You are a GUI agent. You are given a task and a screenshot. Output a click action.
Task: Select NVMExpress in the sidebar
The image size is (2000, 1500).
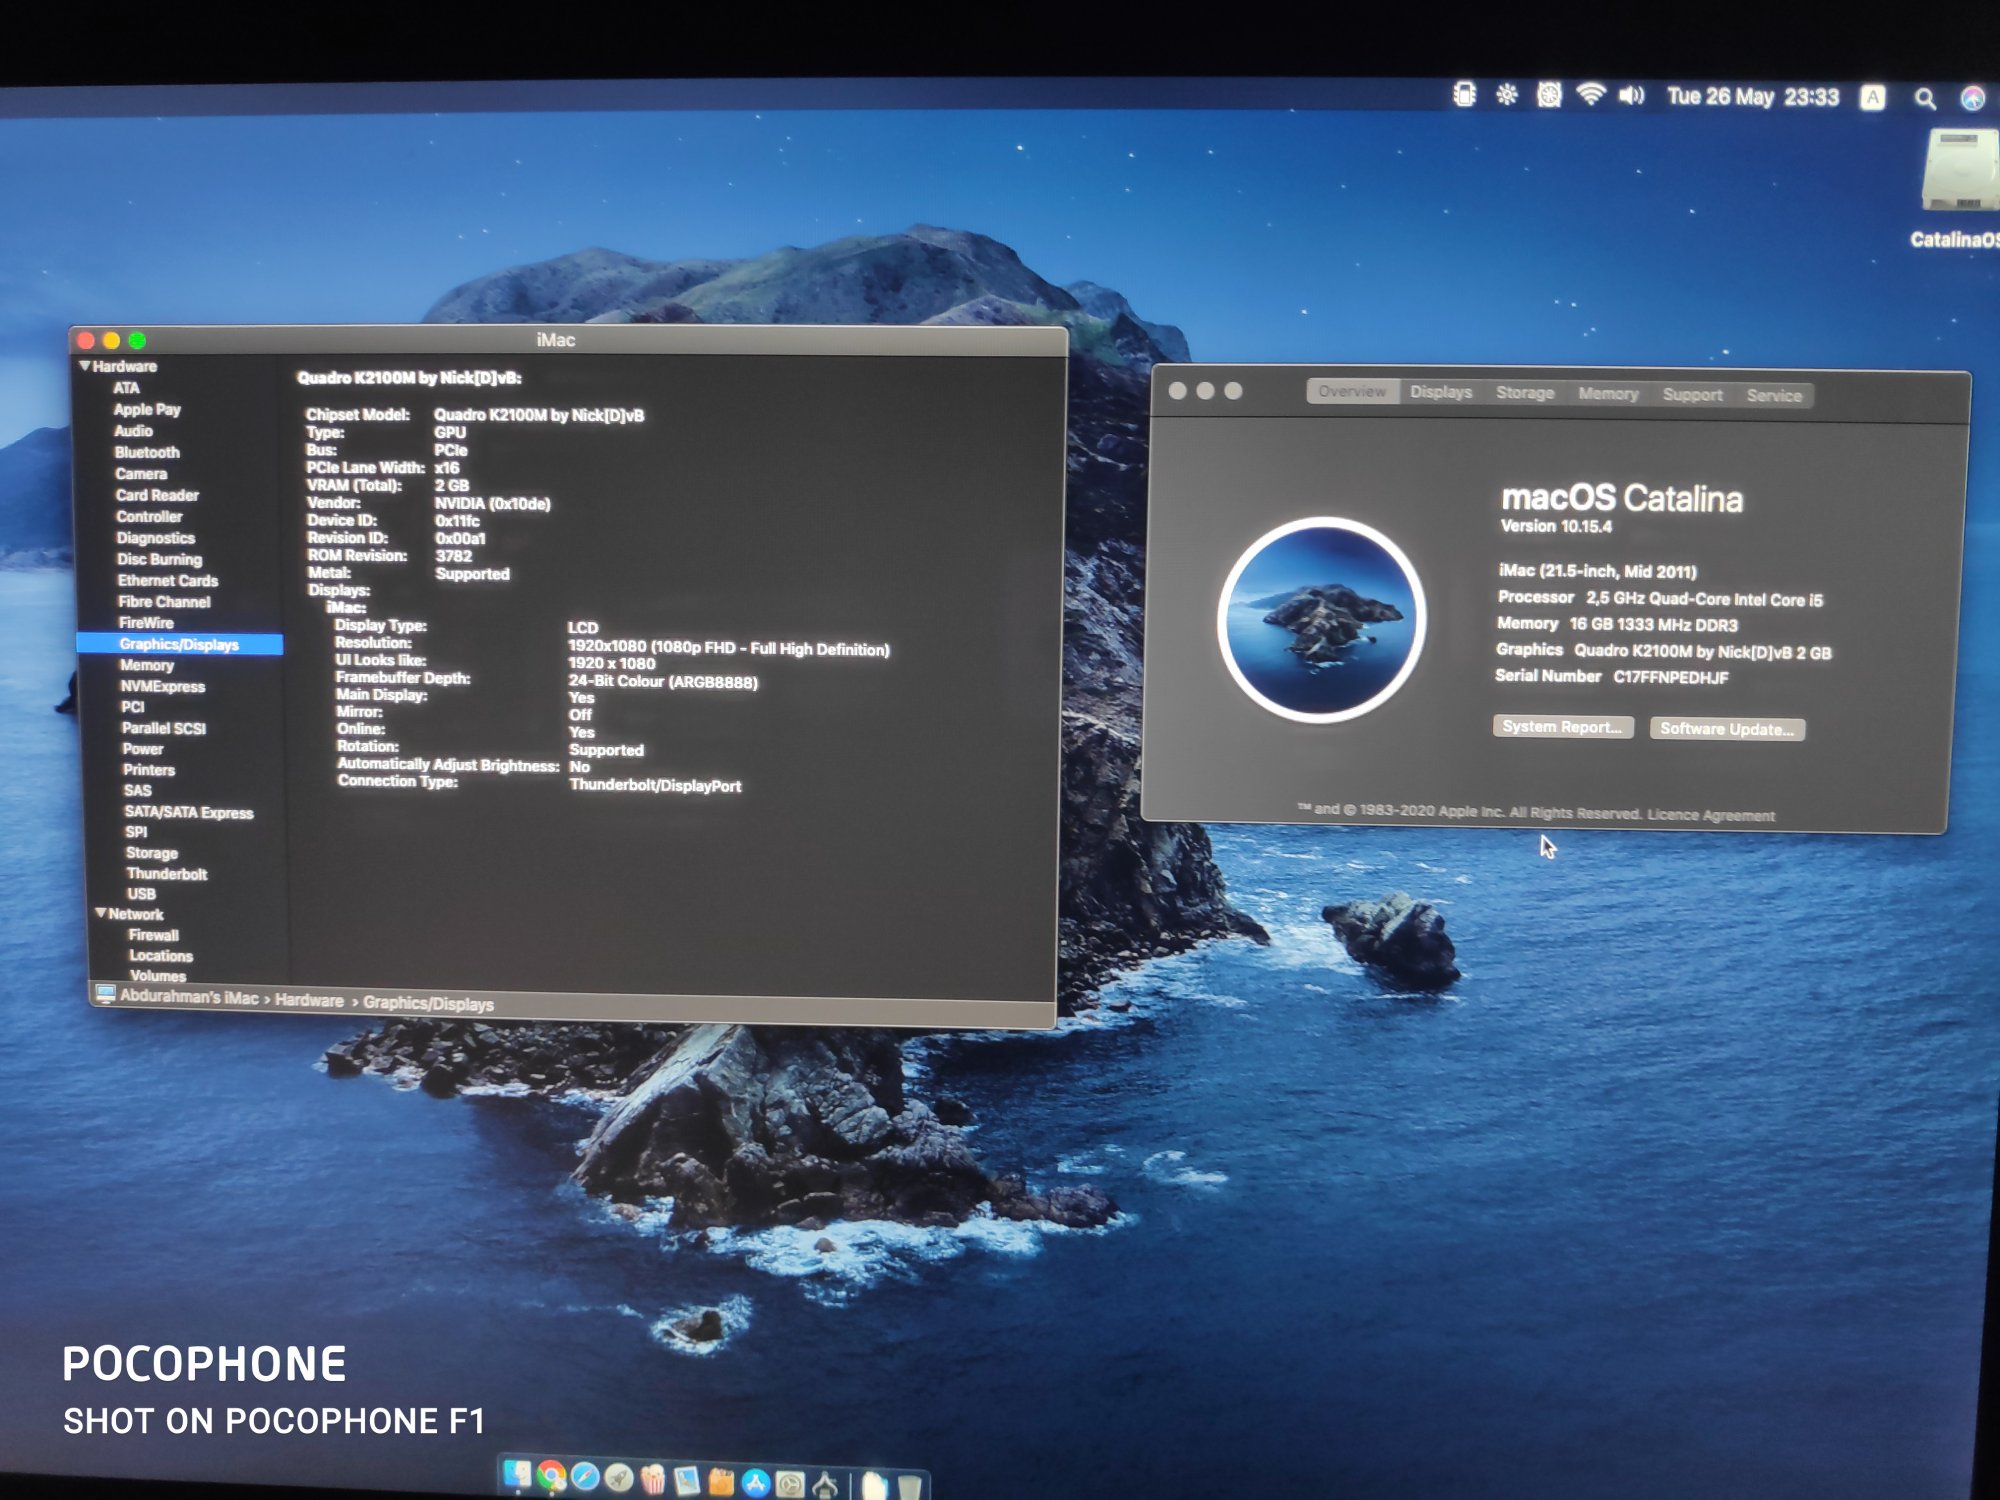162,686
